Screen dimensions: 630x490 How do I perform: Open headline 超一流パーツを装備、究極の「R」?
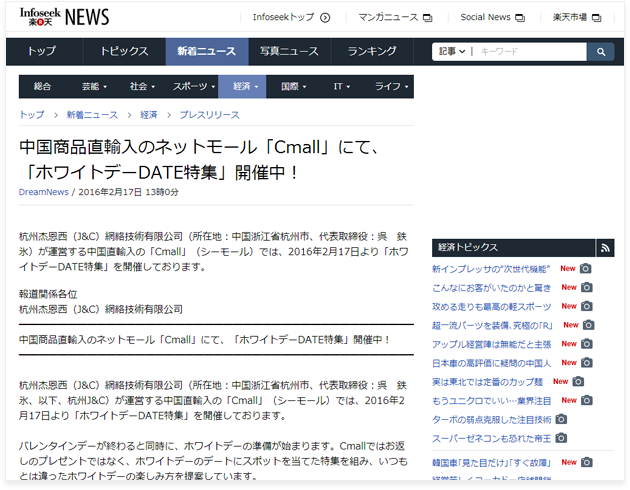pos(492,325)
